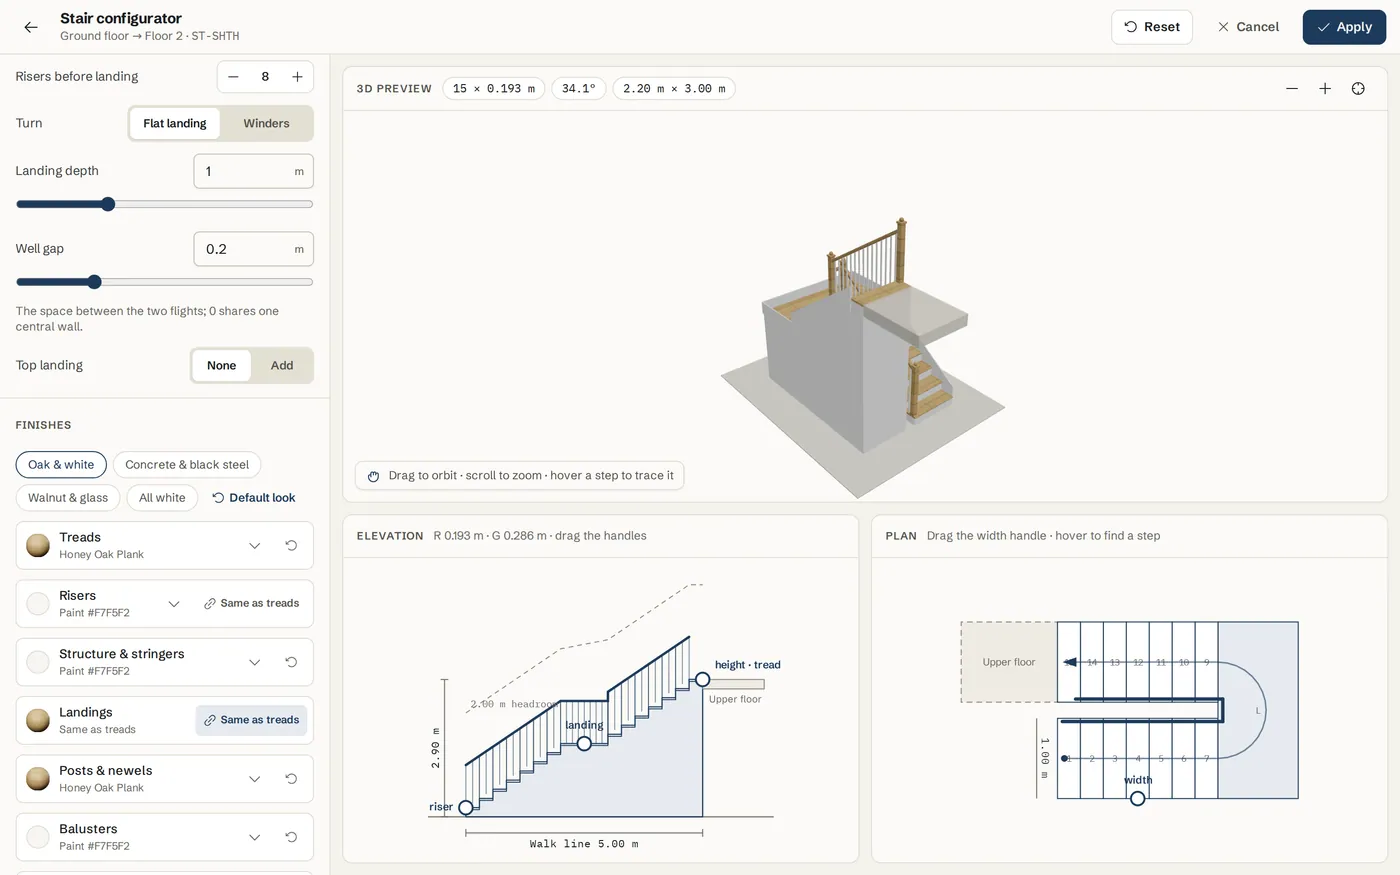Zoom in the 3D preview
This screenshot has width=1400, height=875.
coord(1325,88)
